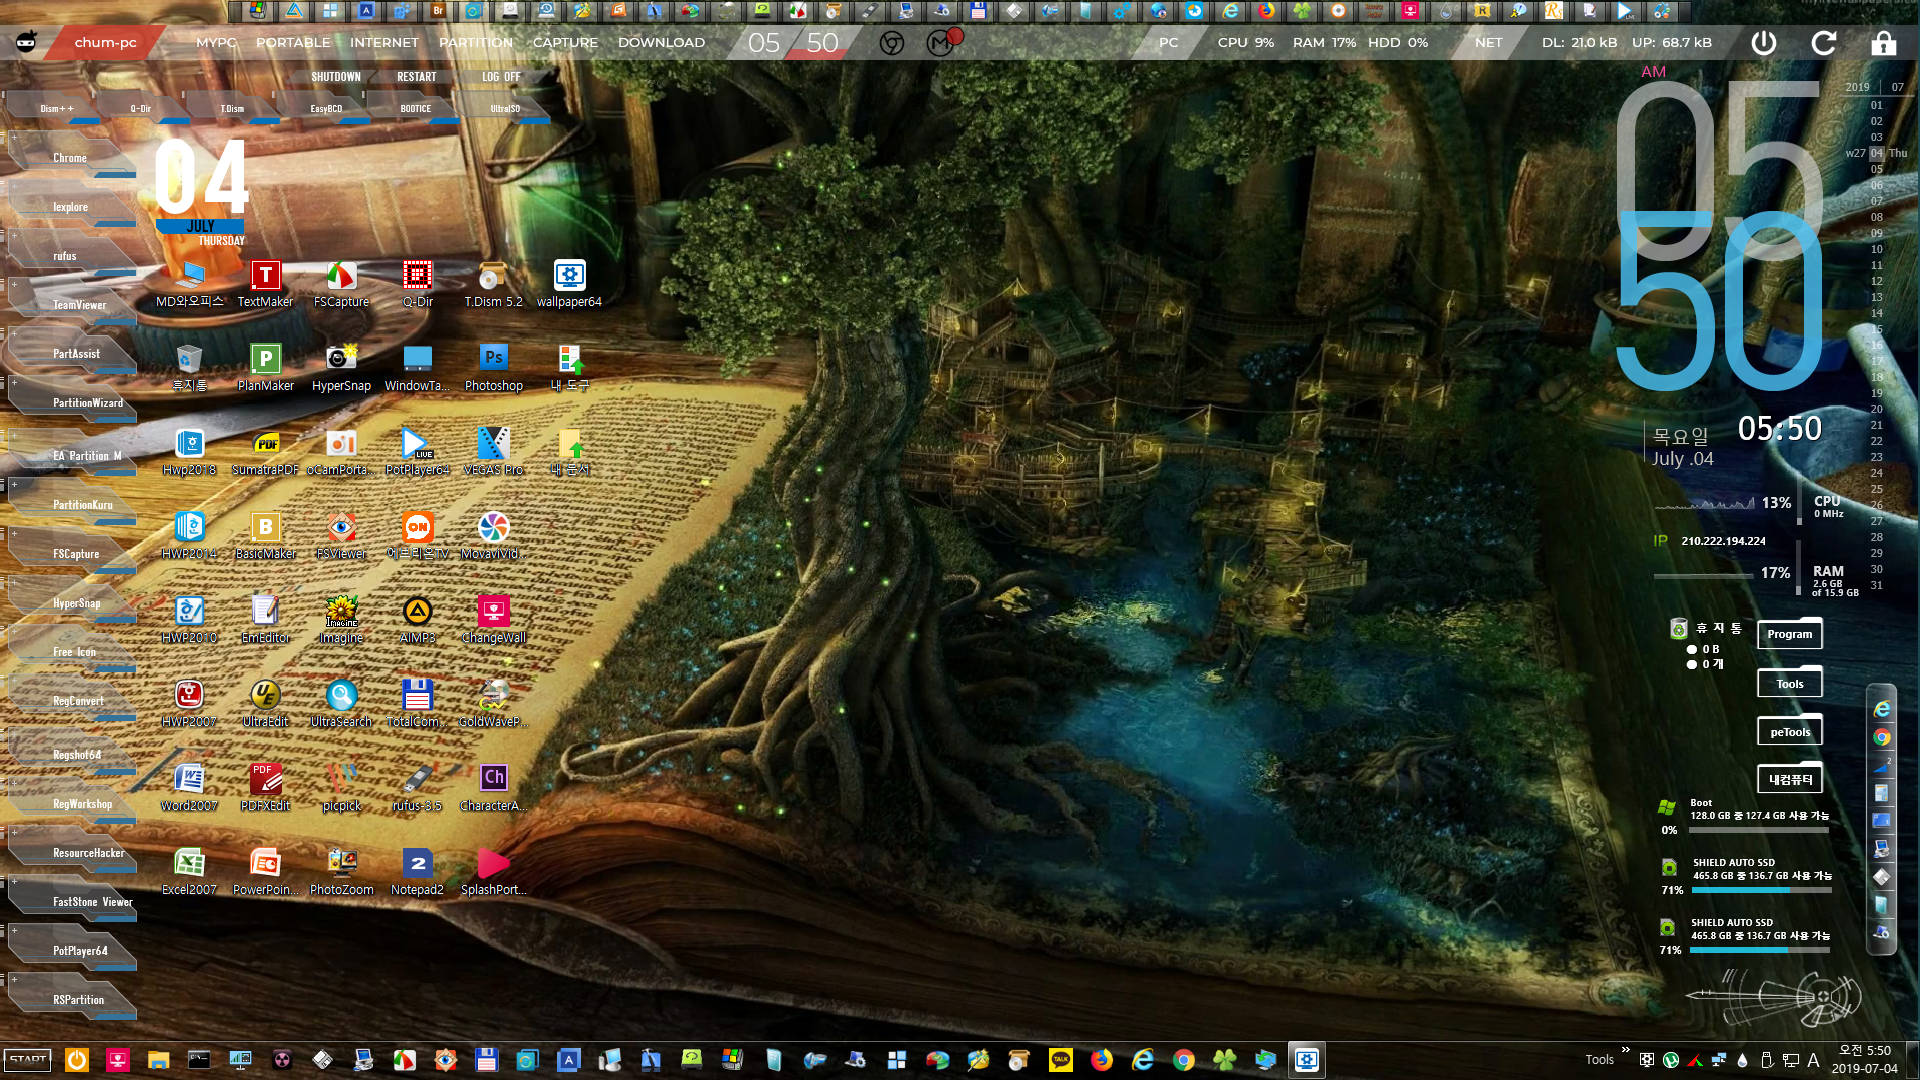Click the lock icon in top bar
1920x1080 pixels.
coord(1883,43)
